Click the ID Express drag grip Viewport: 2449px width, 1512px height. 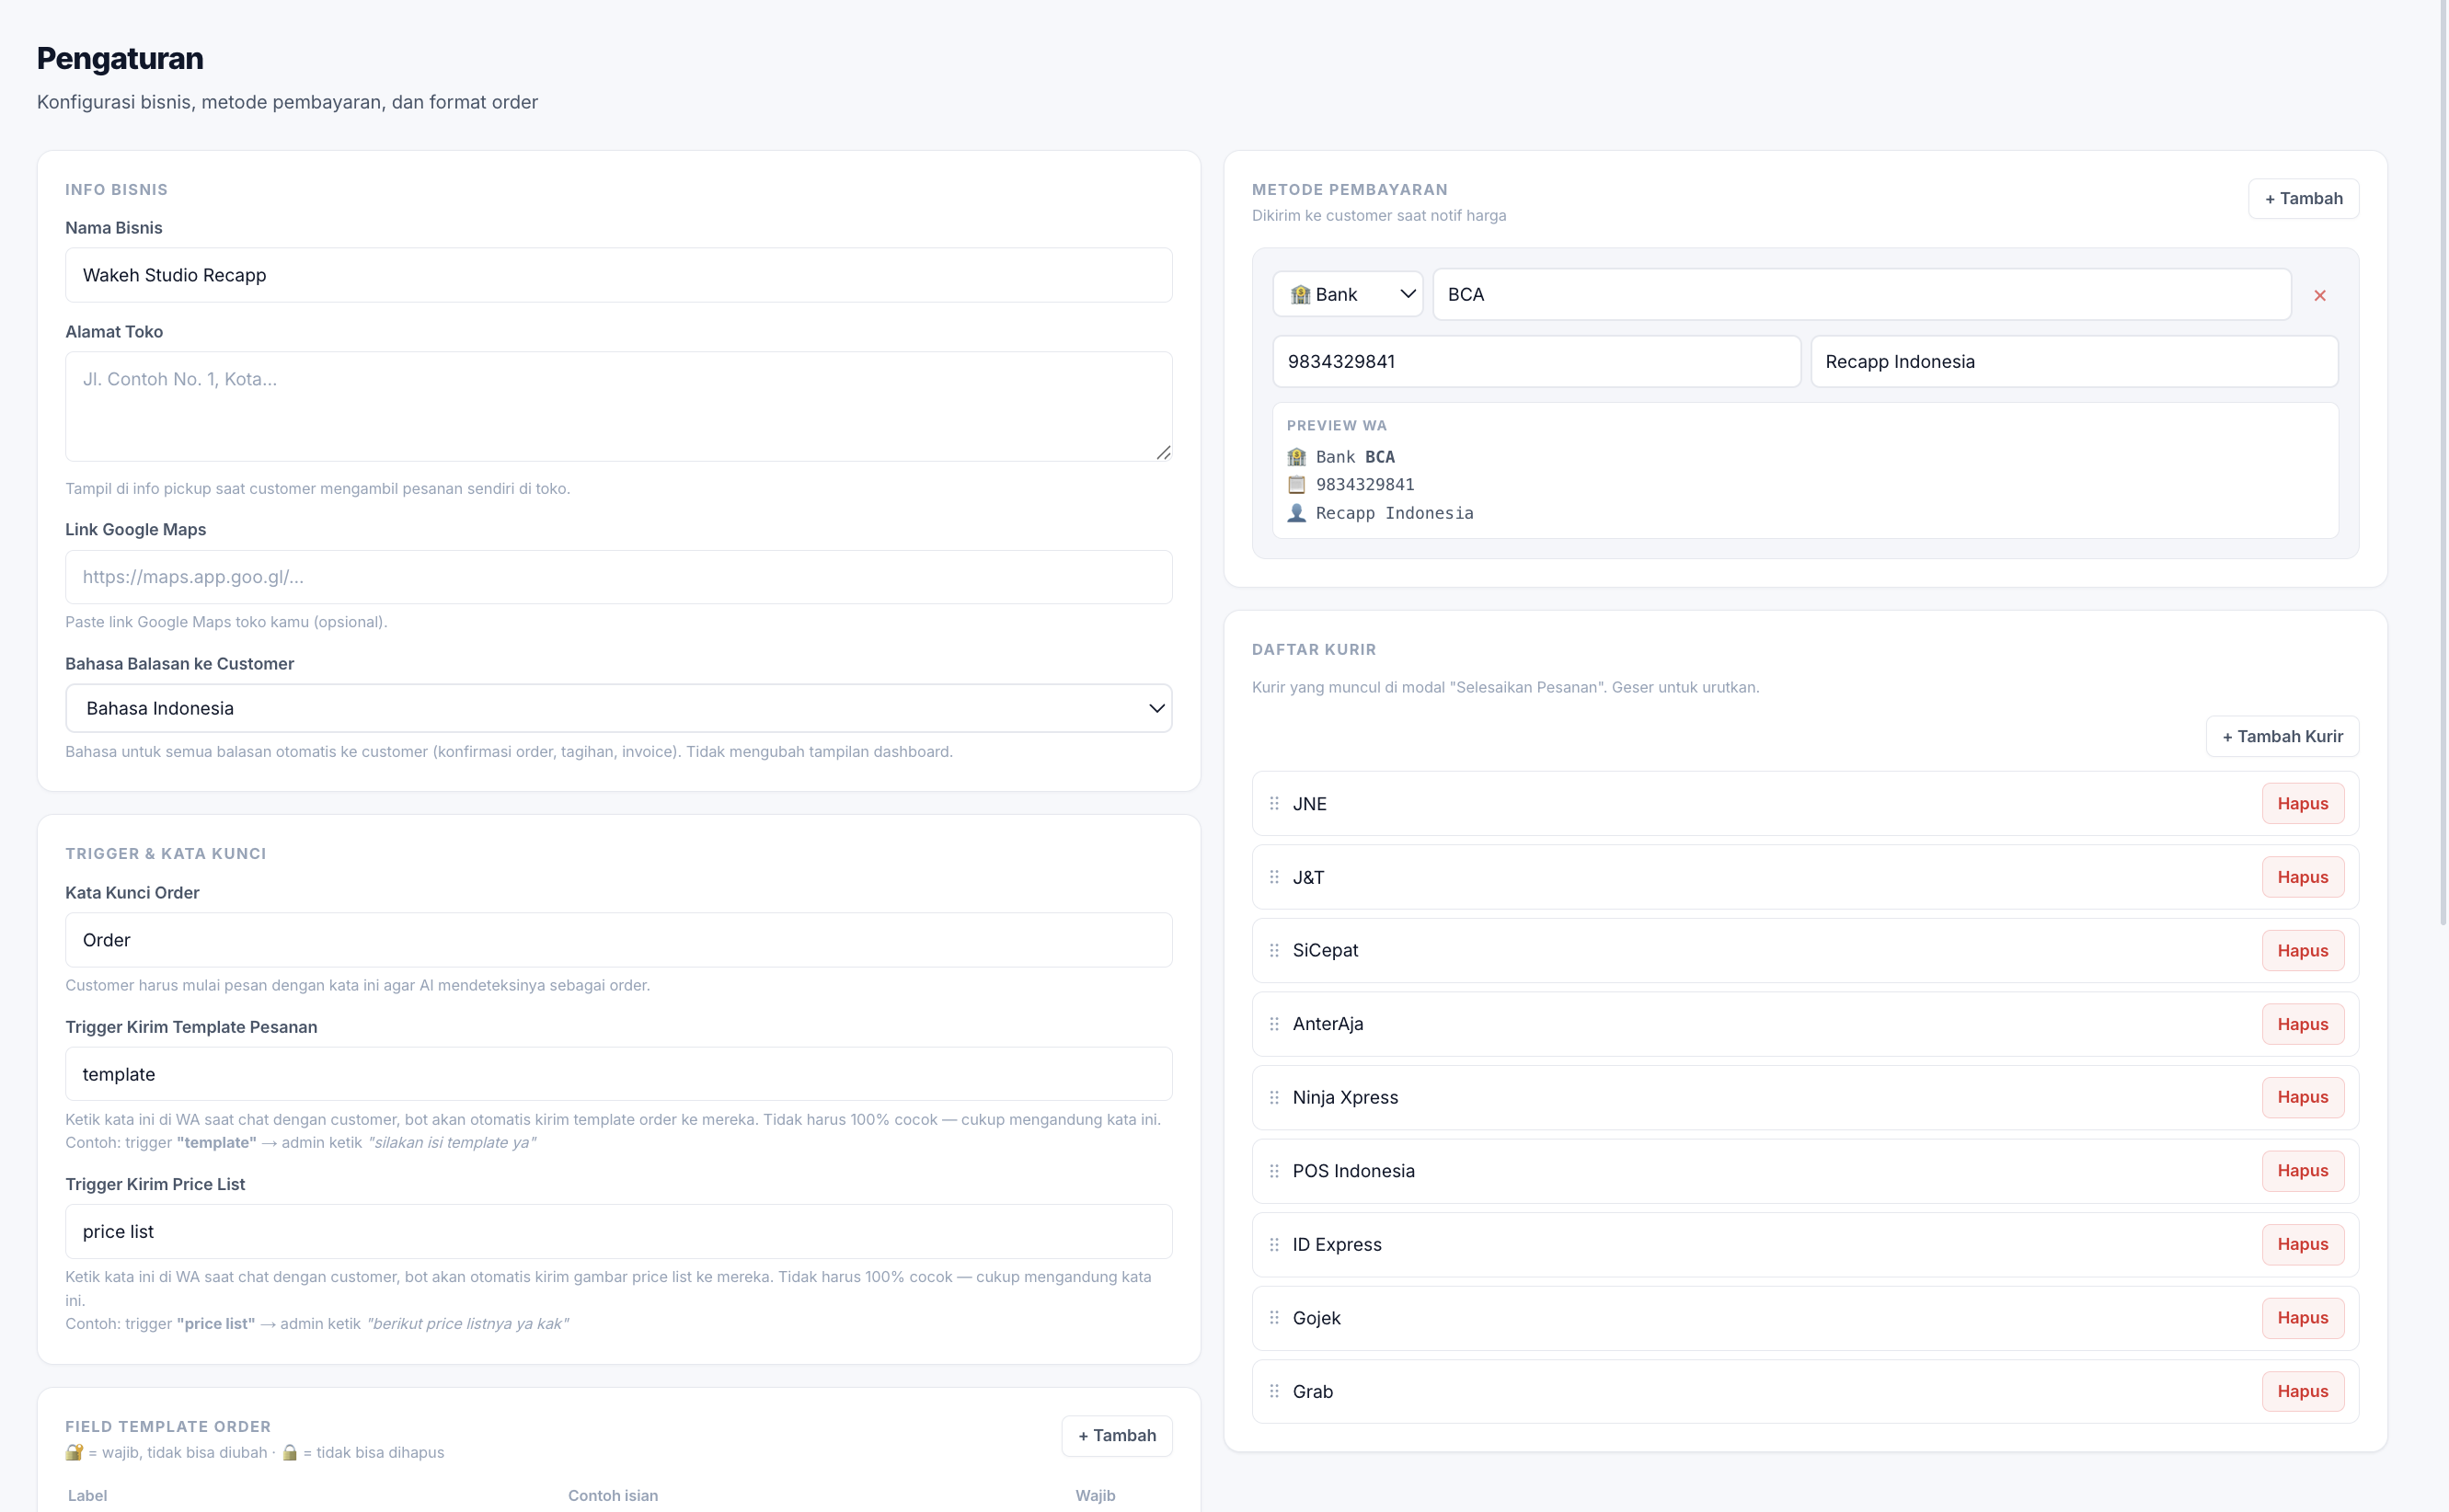[1274, 1244]
